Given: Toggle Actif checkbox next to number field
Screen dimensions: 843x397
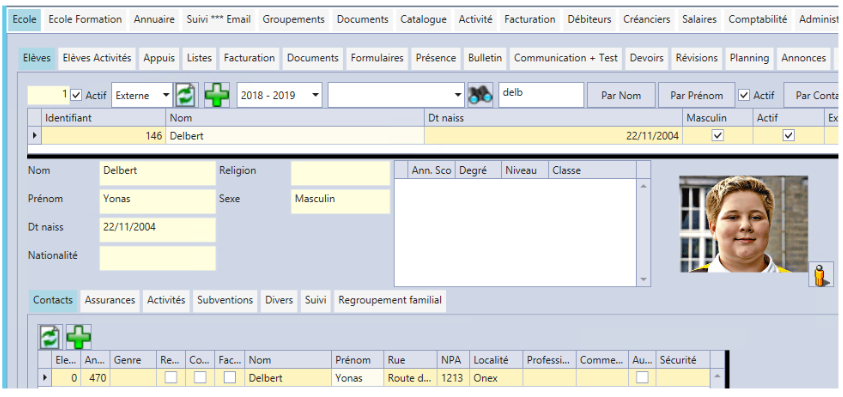Looking at the screenshot, I should tap(76, 95).
